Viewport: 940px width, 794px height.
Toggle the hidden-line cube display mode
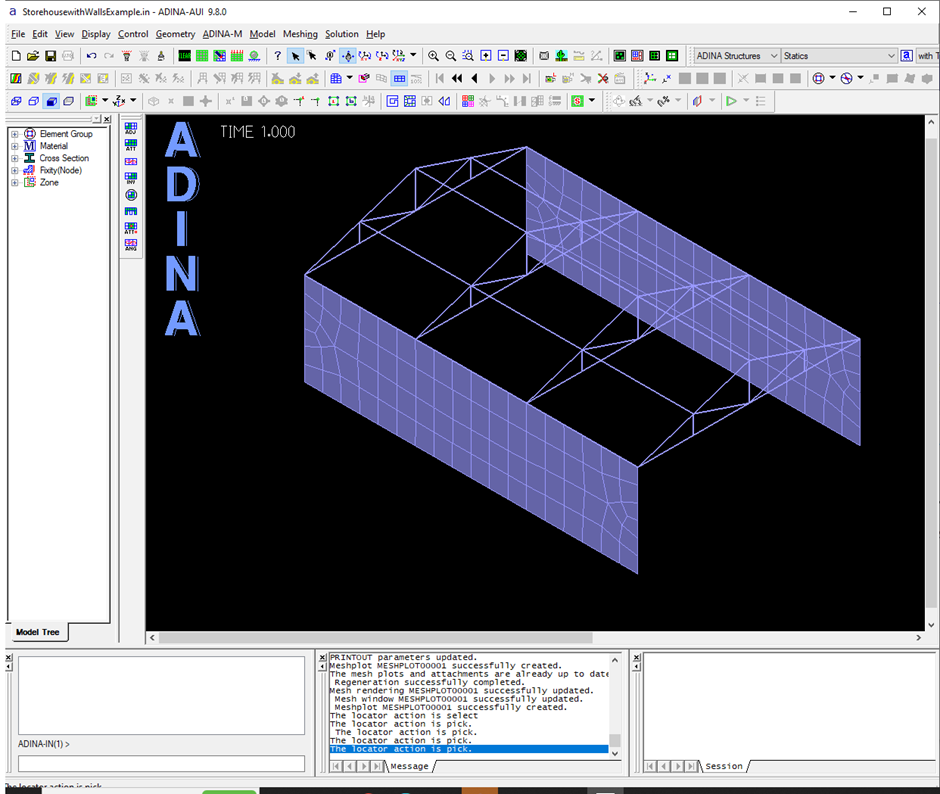pos(34,101)
